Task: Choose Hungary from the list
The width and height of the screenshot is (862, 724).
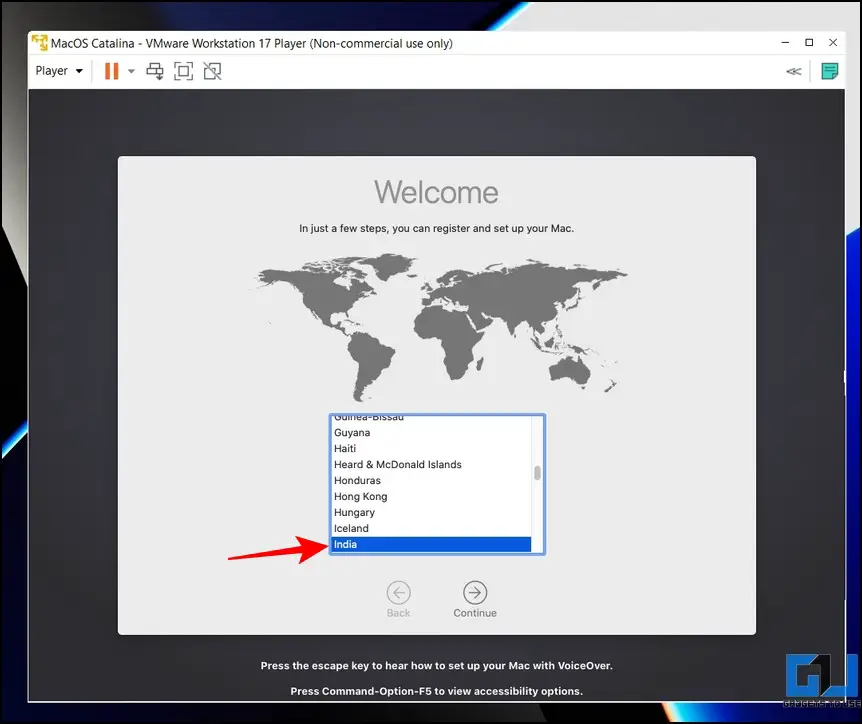Action: 430,512
